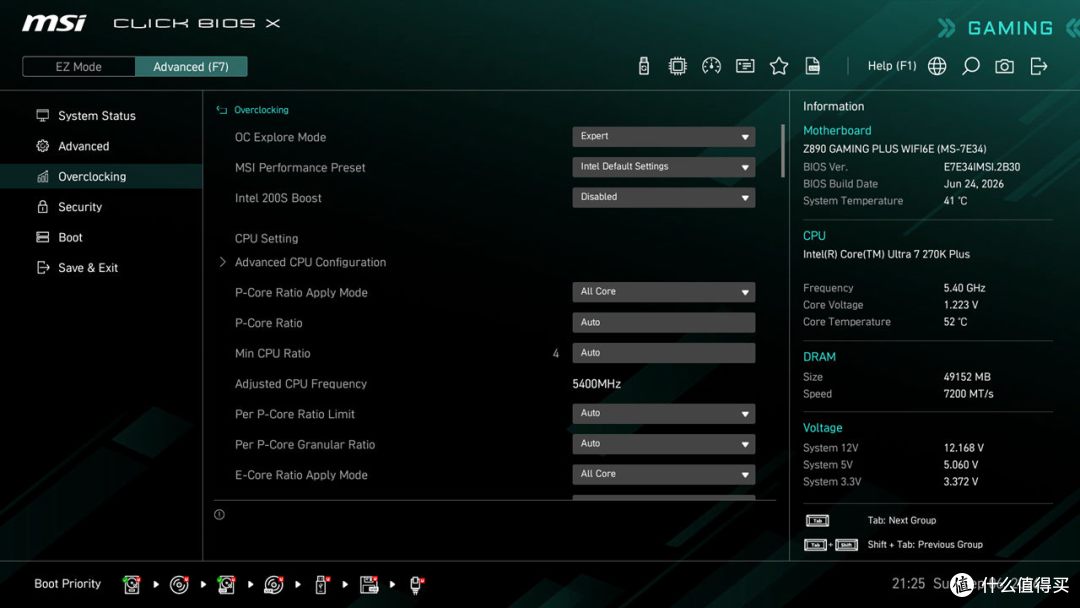This screenshot has width=1080, height=608.
Task: Select internal hard disk boot device icon
Action: point(132,585)
